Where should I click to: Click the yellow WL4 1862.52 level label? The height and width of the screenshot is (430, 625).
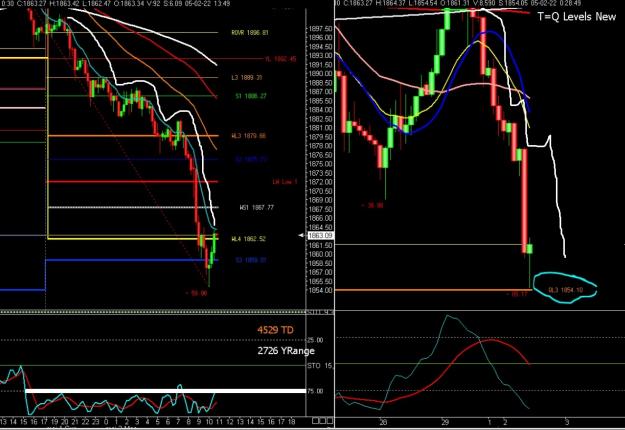point(248,239)
